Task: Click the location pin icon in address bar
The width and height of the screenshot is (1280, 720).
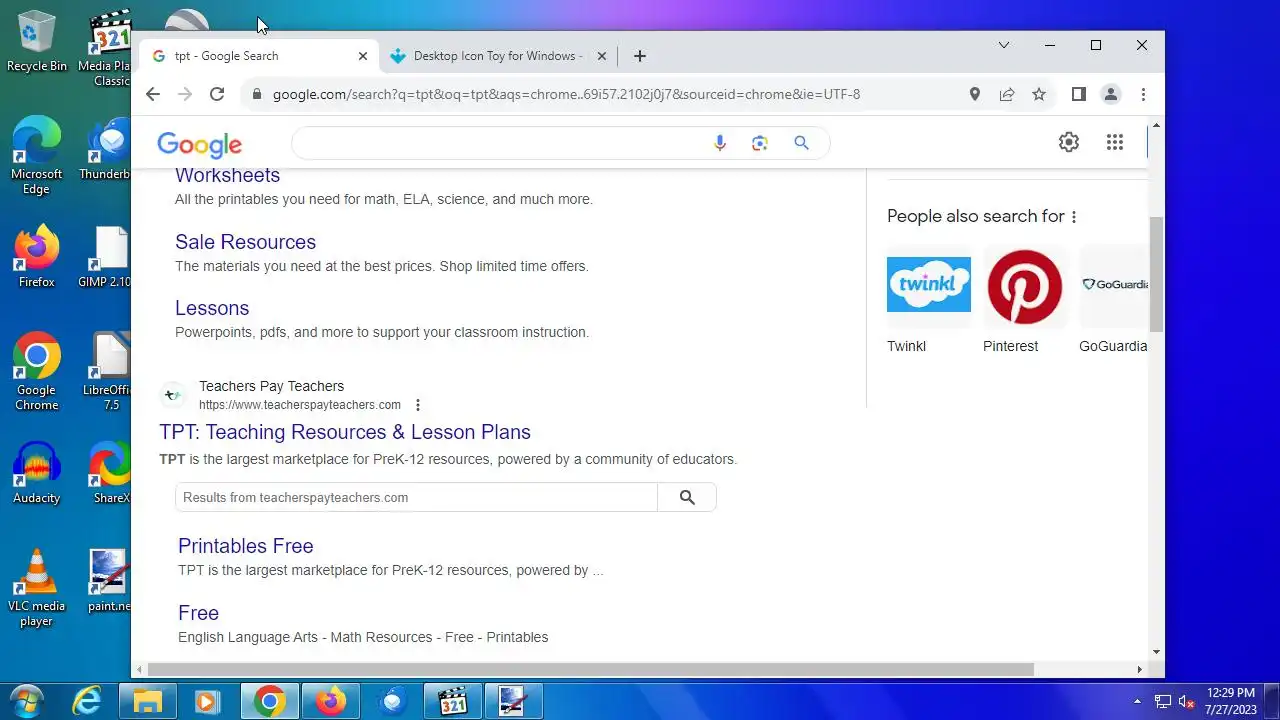Action: (975, 94)
